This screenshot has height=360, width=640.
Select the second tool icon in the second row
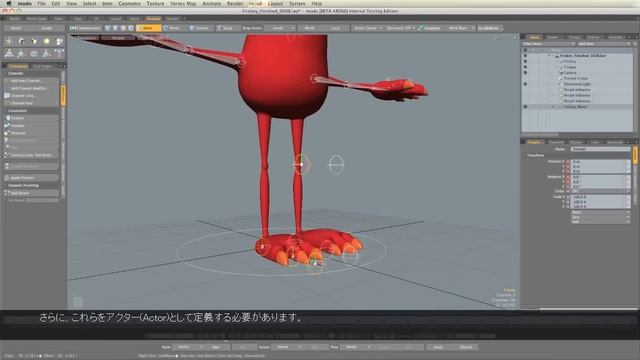(x=21, y=53)
